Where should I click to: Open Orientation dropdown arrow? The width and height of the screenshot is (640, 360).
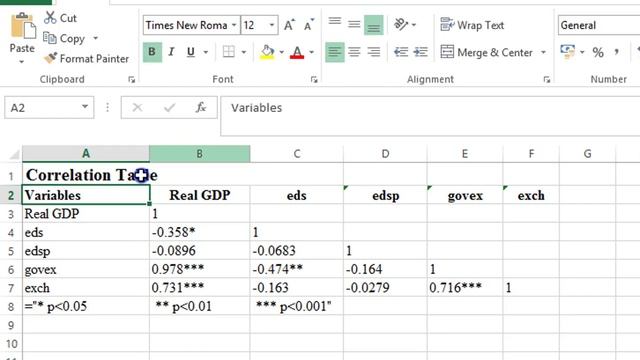coord(414,25)
